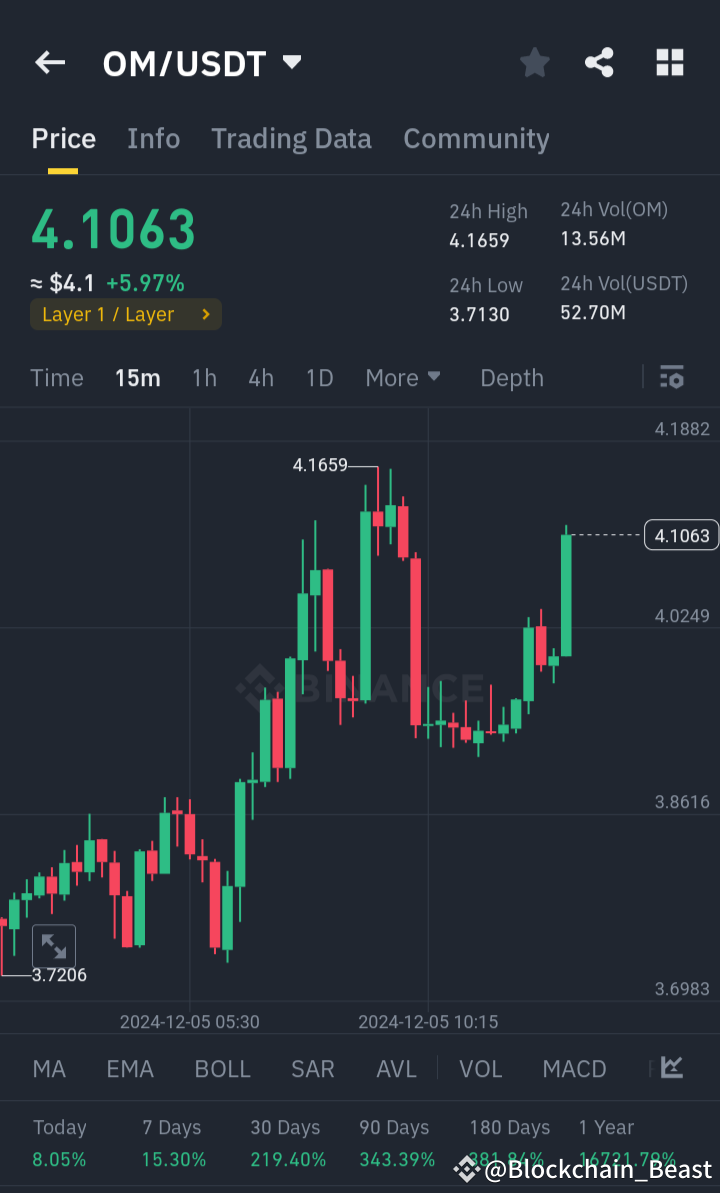Open the Layer 1 / Layer tag chevron

pyautogui.click(x=206, y=314)
